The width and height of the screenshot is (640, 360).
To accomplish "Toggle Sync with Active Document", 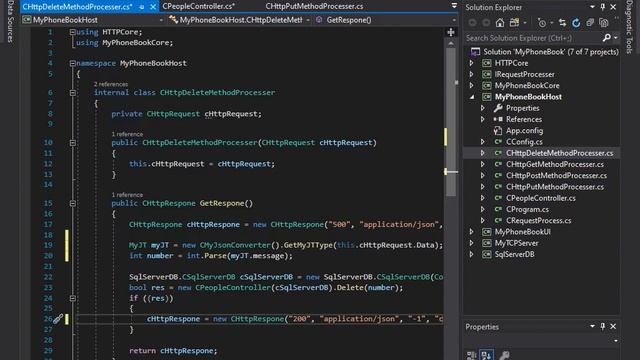I will [562, 23].
